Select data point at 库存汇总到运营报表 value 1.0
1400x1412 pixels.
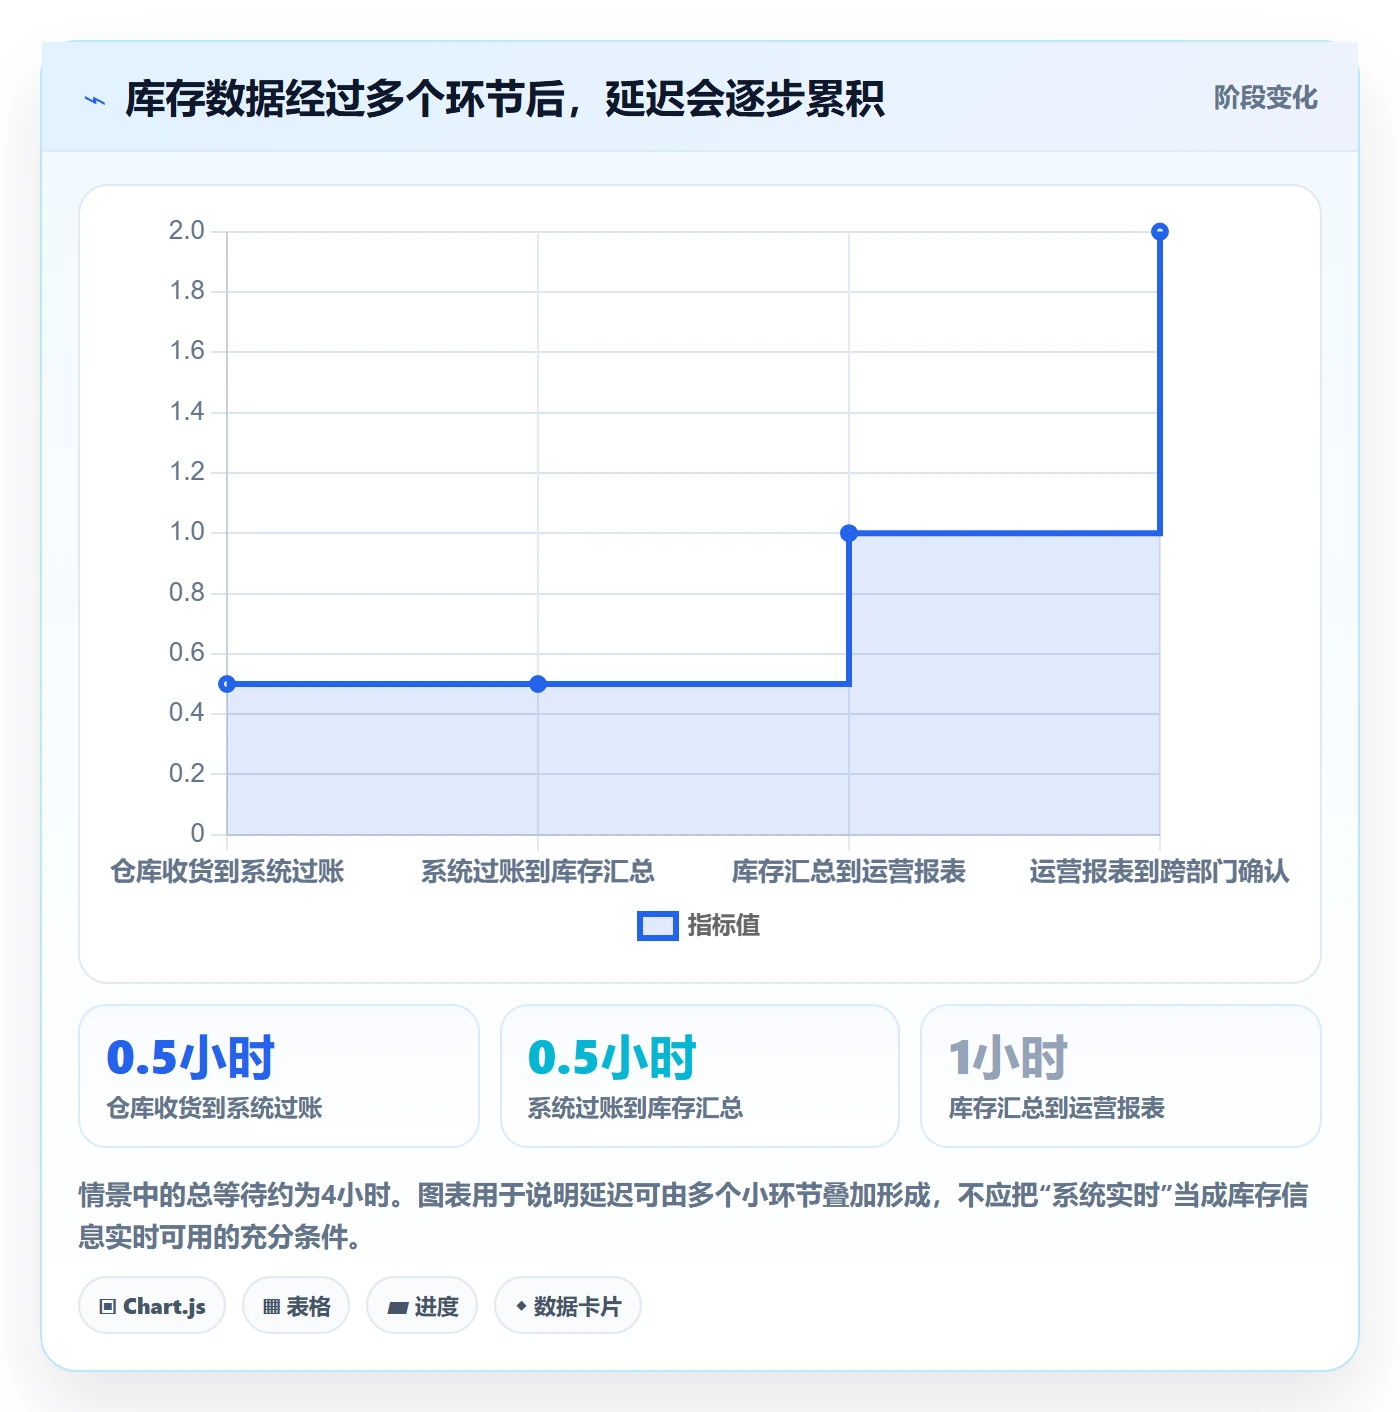click(849, 533)
